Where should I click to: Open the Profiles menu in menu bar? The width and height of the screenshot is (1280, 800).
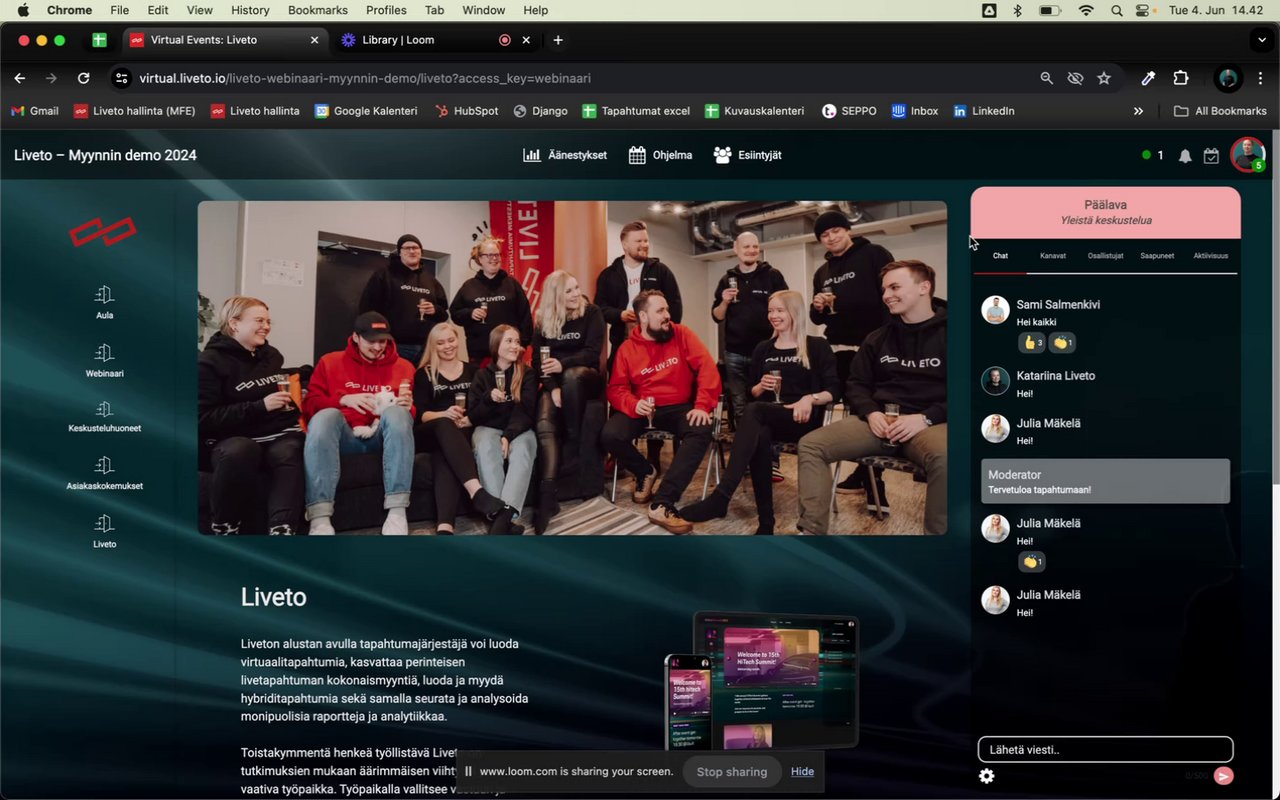click(x=386, y=10)
